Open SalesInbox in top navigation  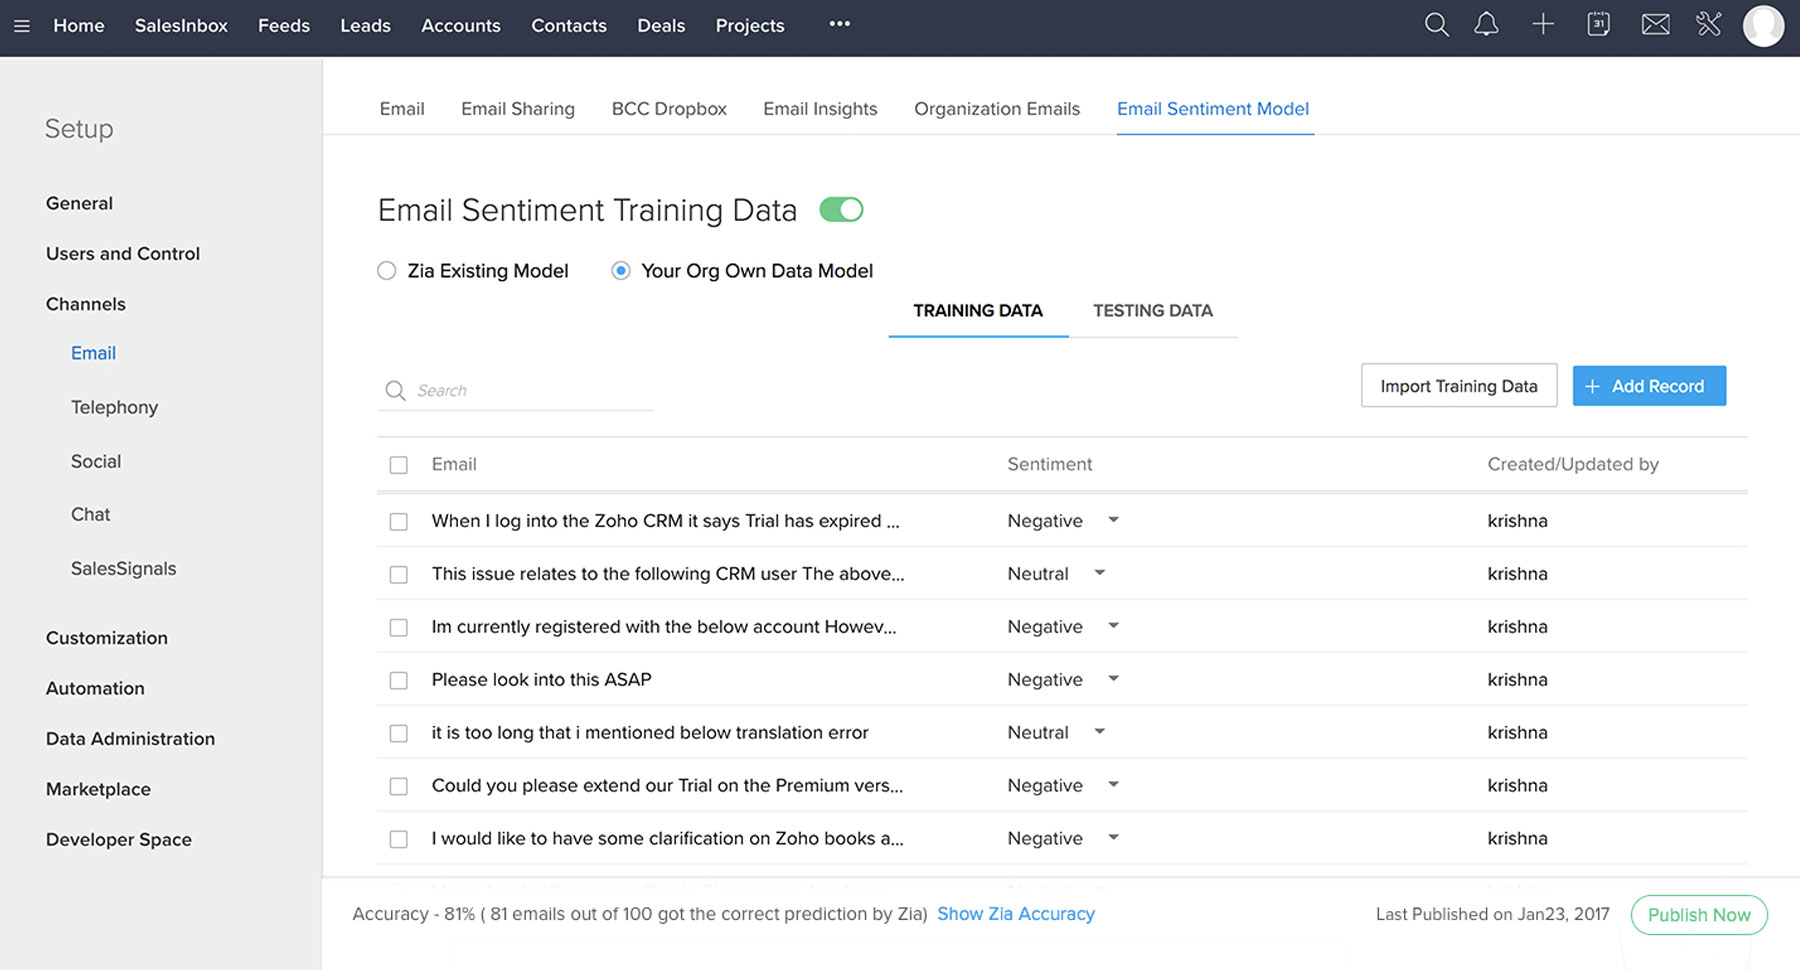pyautogui.click(x=181, y=26)
